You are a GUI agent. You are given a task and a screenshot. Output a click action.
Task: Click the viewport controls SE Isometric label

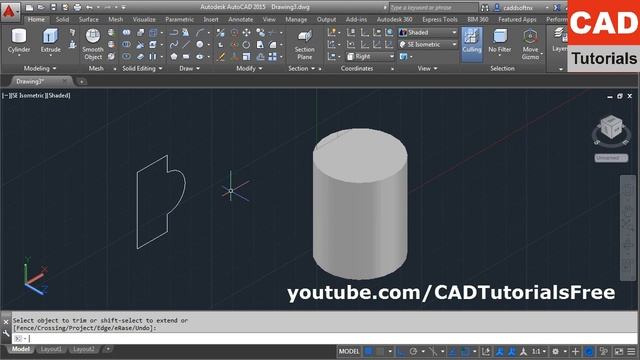tap(28, 96)
